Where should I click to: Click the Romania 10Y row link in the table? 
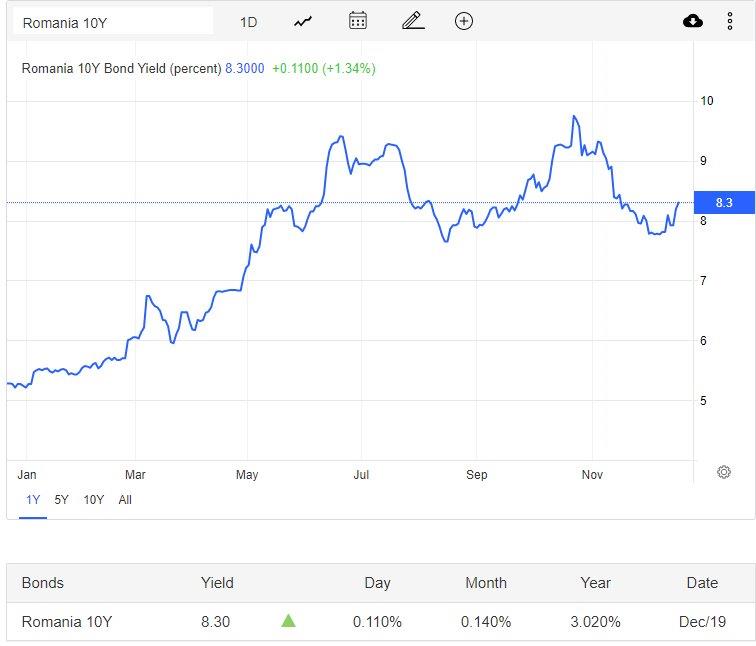tap(67, 621)
